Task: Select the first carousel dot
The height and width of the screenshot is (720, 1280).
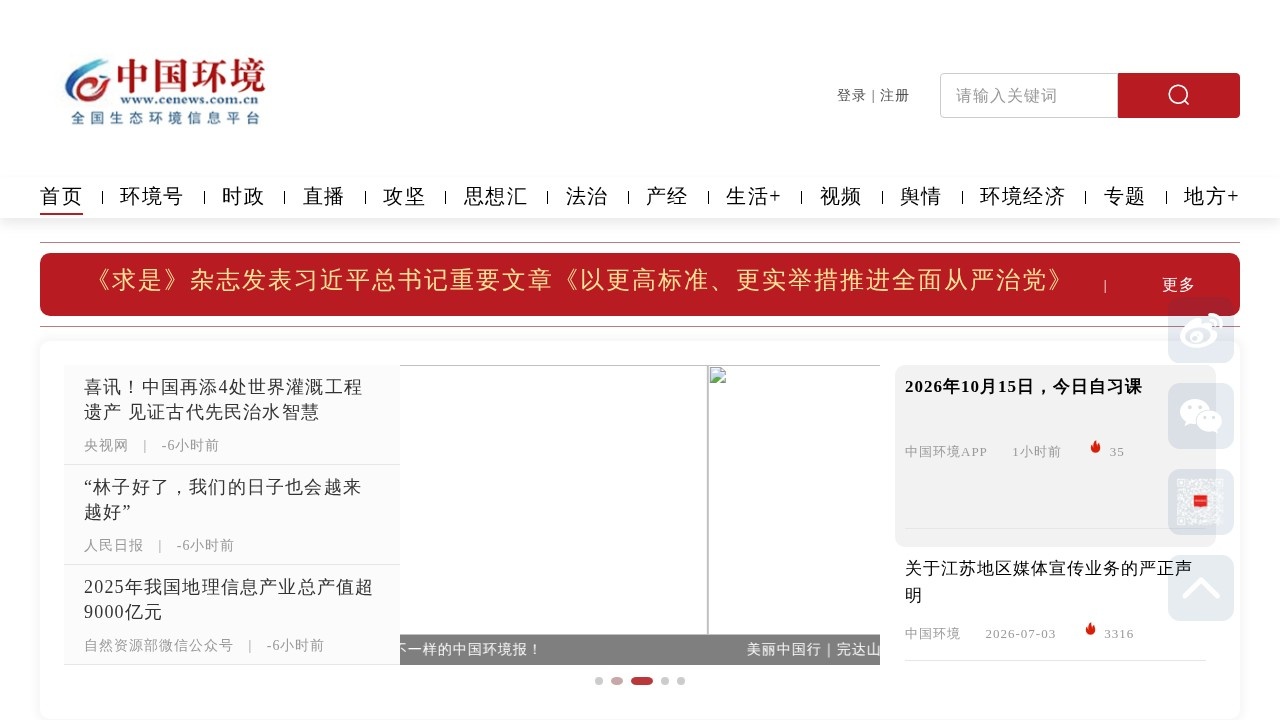Action: [599, 681]
